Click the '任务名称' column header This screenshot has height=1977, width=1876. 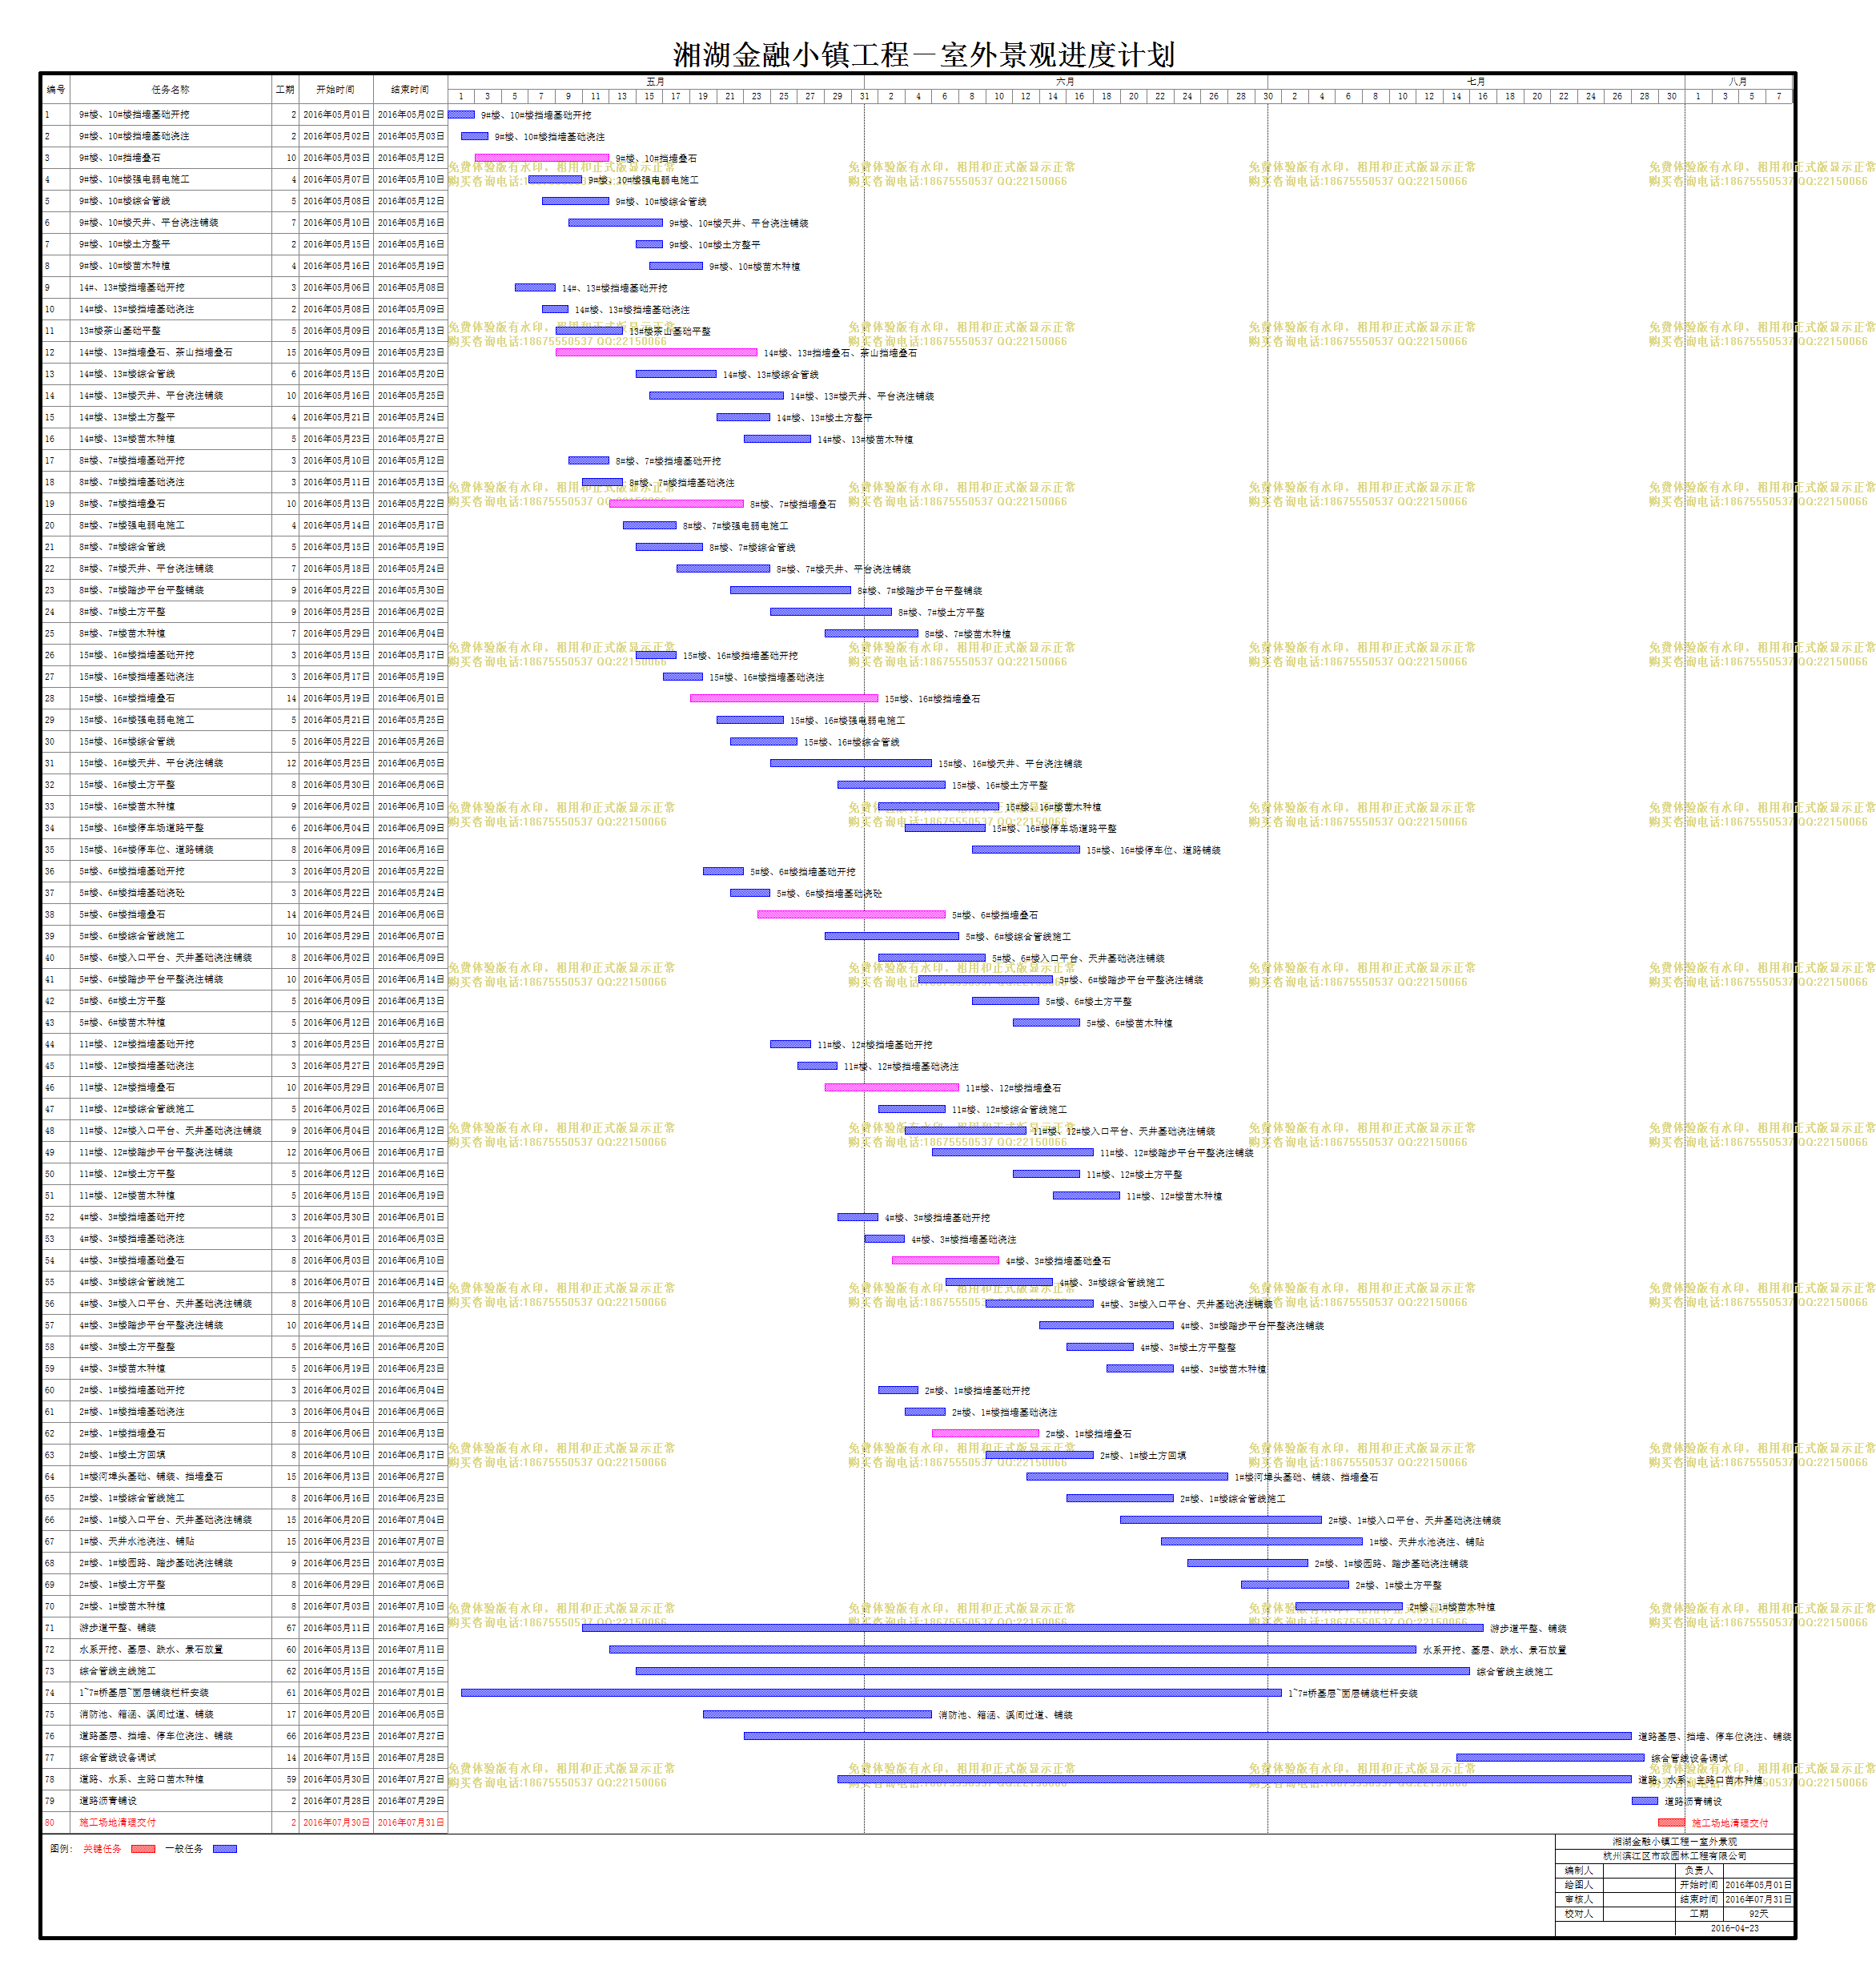click(x=170, y=89)
